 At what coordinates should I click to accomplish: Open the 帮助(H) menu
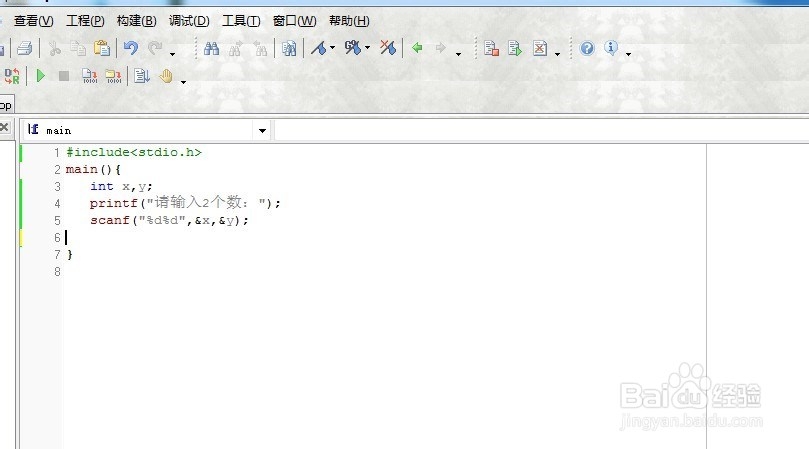(x=349, y=21)
